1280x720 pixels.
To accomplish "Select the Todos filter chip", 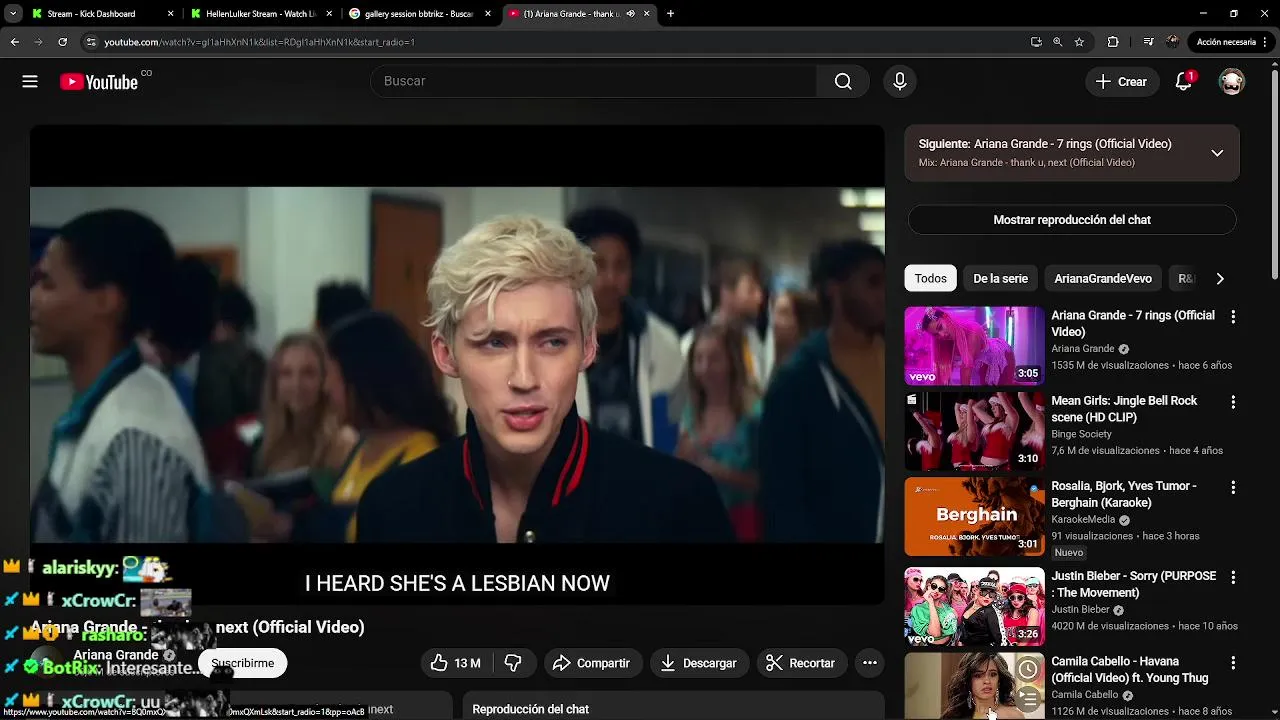I will [930, 279].
